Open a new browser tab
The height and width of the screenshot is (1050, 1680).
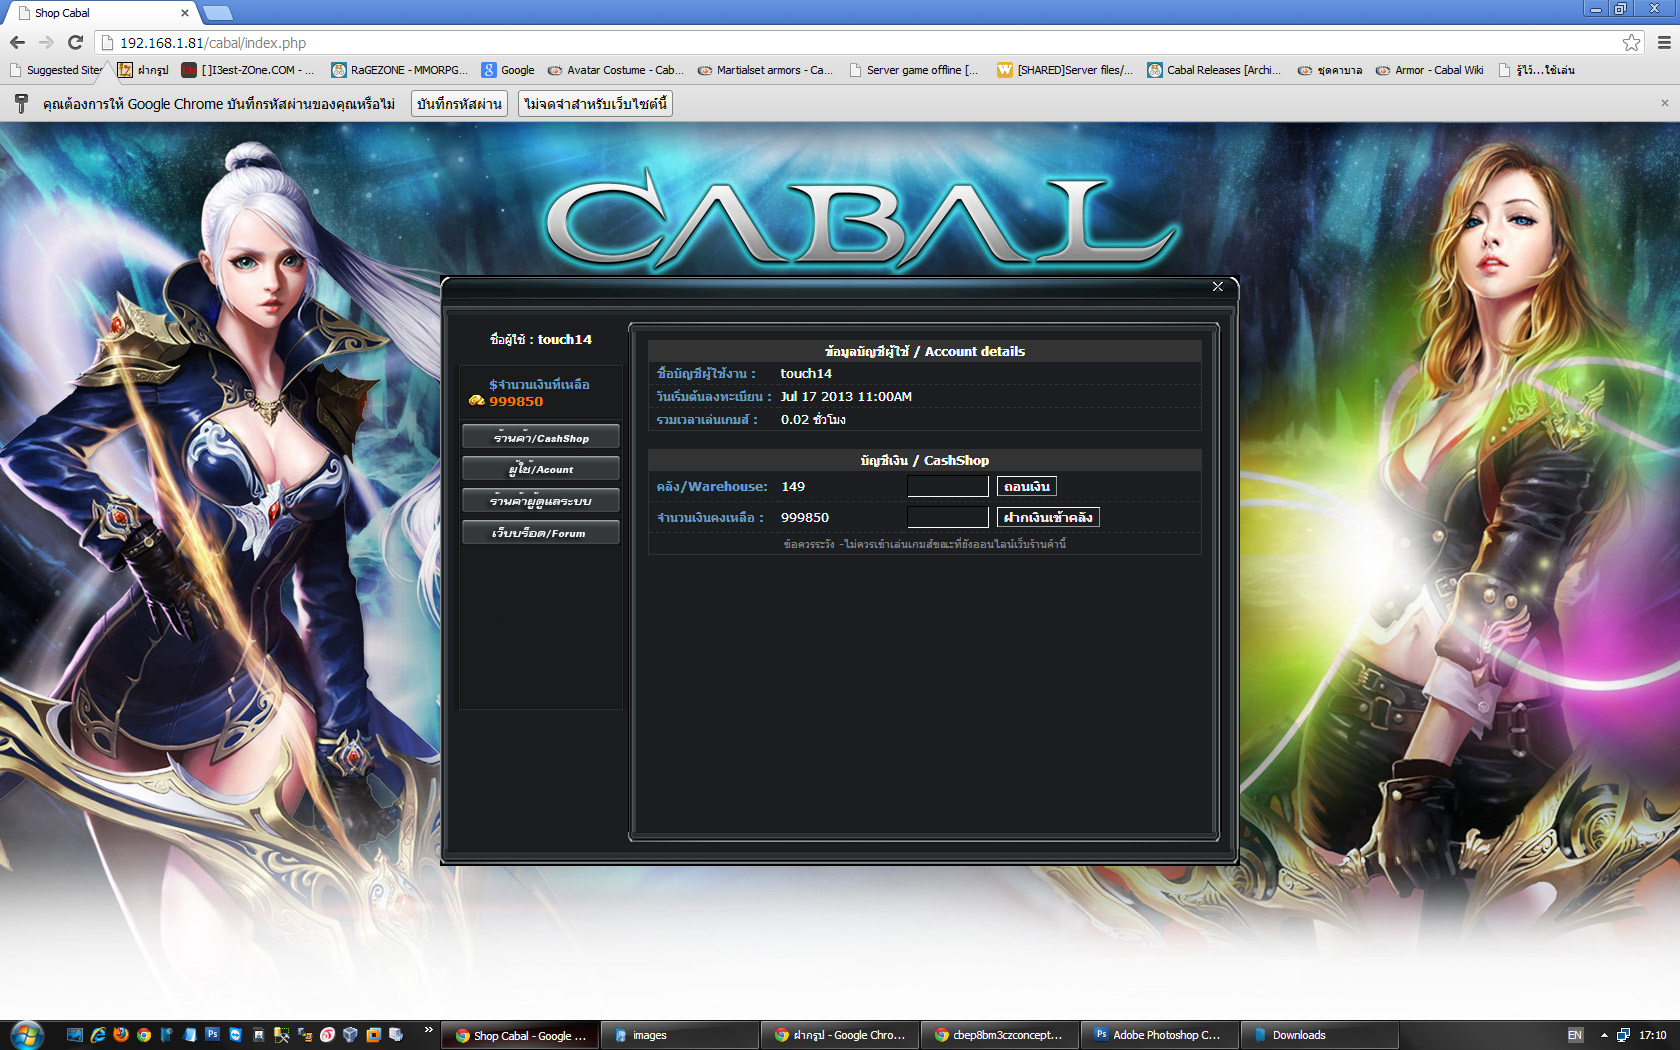coord(217,13)
